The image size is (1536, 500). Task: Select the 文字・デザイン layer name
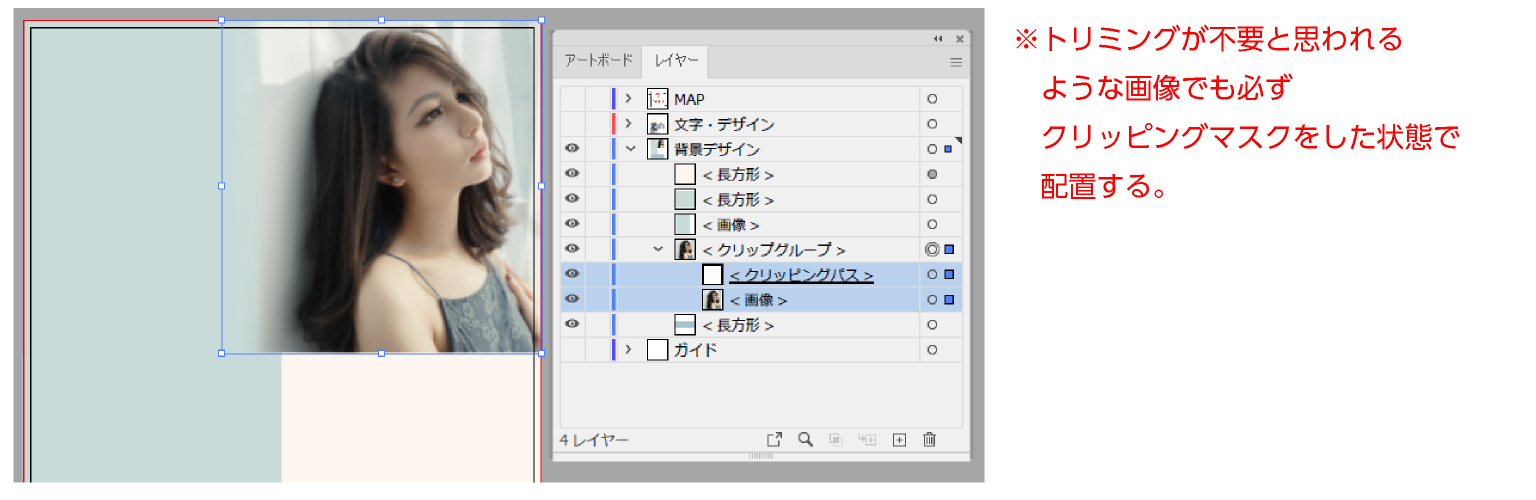724,124
